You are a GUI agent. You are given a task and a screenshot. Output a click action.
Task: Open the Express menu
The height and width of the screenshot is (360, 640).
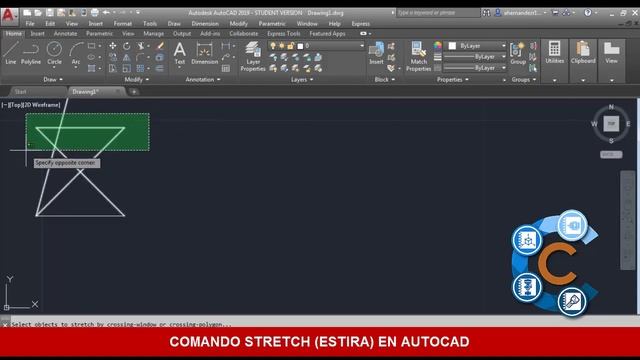tap(360, 24)
